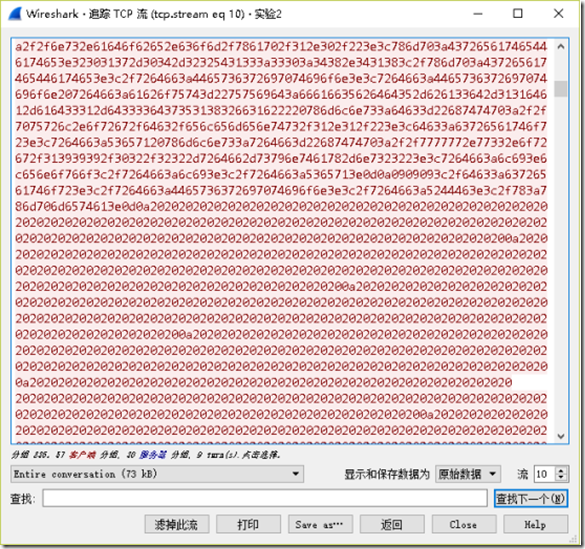Click the Wireshark shark fin title icon

pyautogui.click(x=15, y=14)
